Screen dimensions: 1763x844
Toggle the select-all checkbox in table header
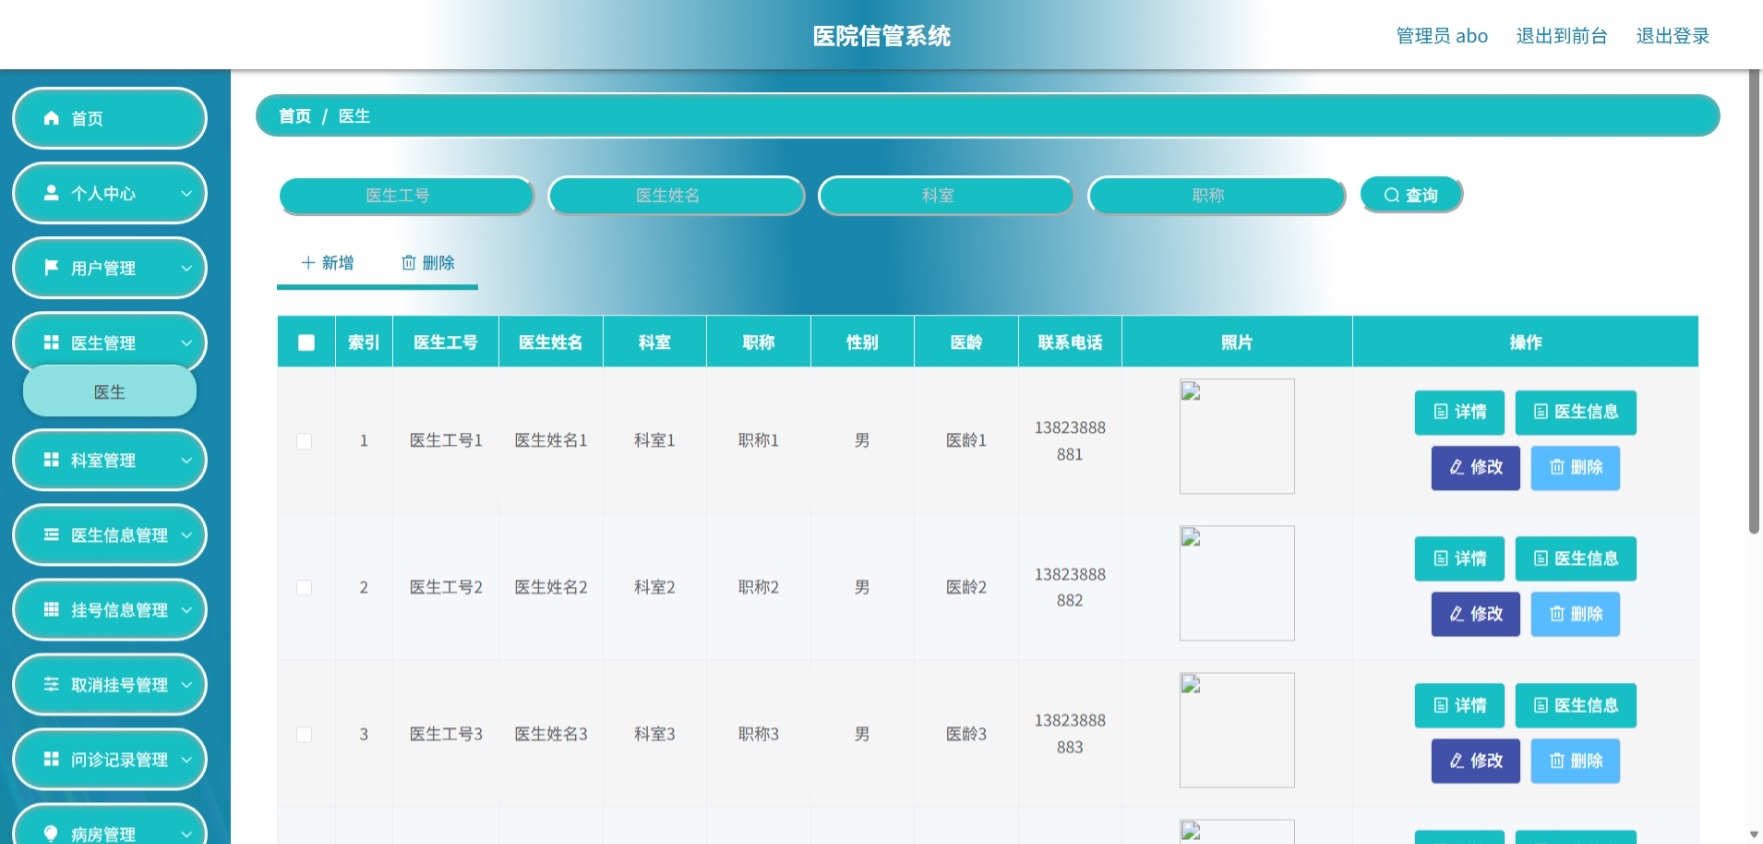click(x=306, y=343)
